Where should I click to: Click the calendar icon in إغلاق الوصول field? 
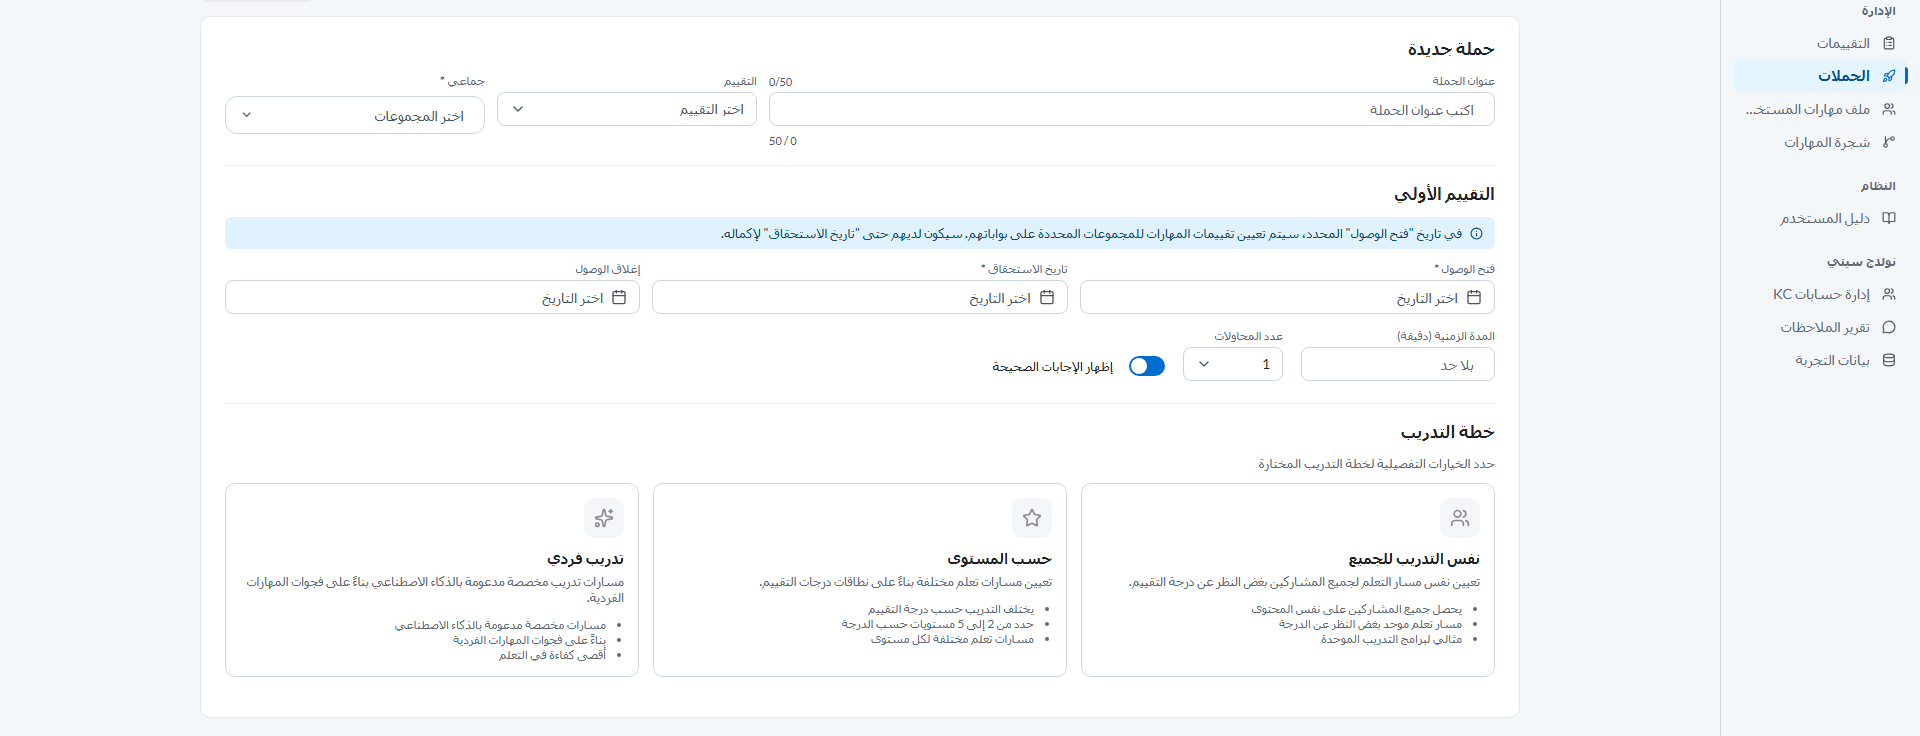tap(619, 297)
